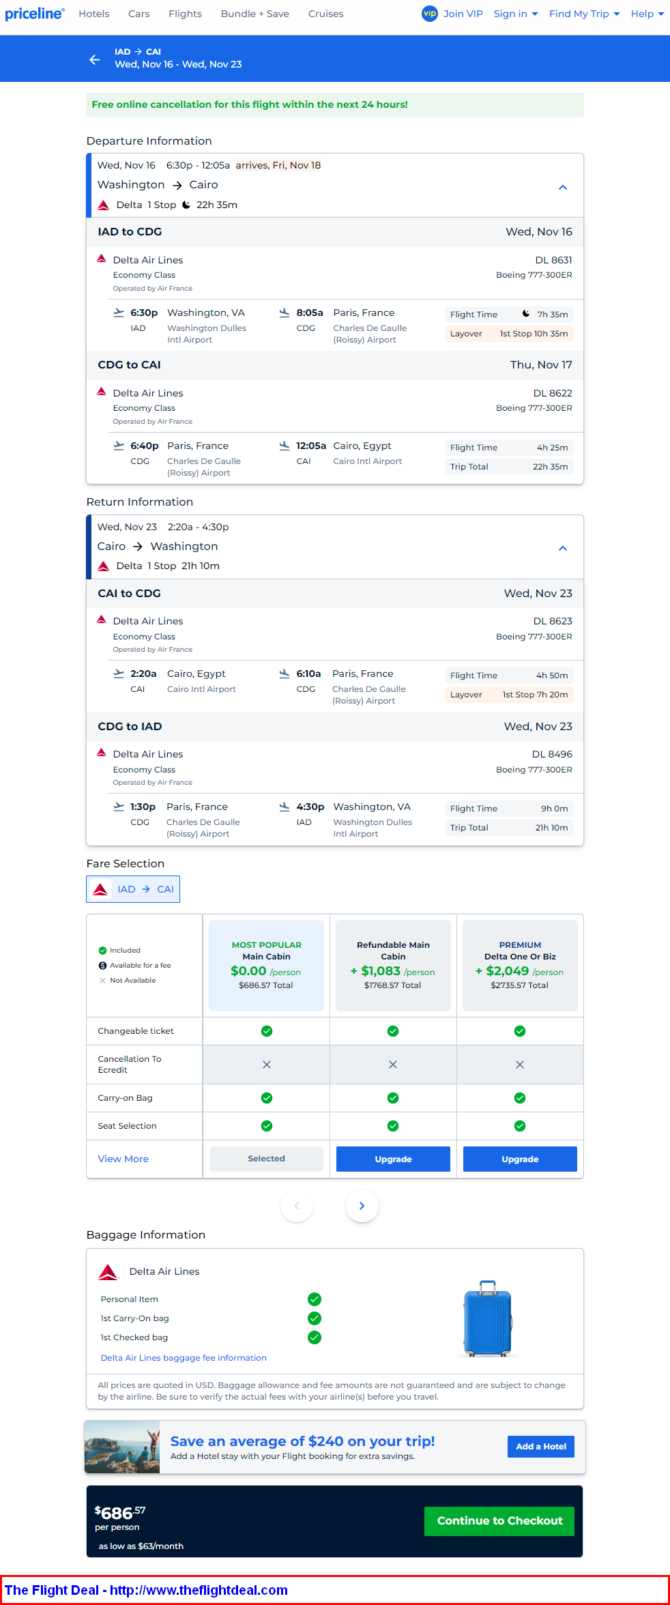
Task: Click Seat Selection checkmark for Delta One
Action: [520, 1126]
